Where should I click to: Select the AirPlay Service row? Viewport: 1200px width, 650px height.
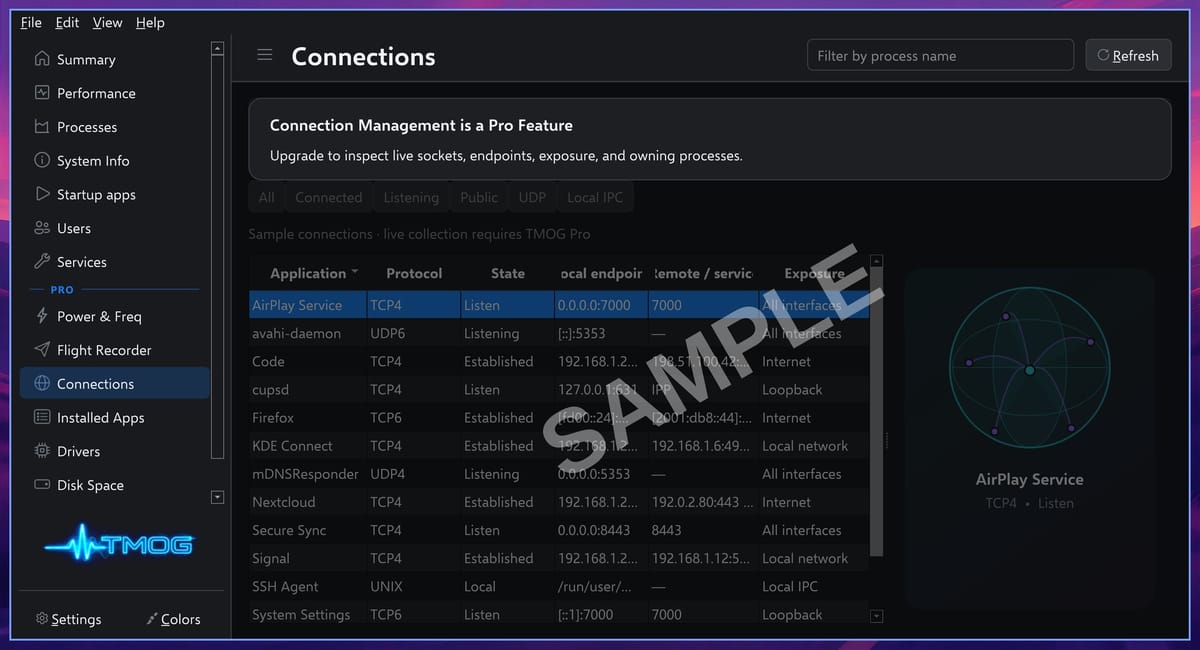point(559,305)
